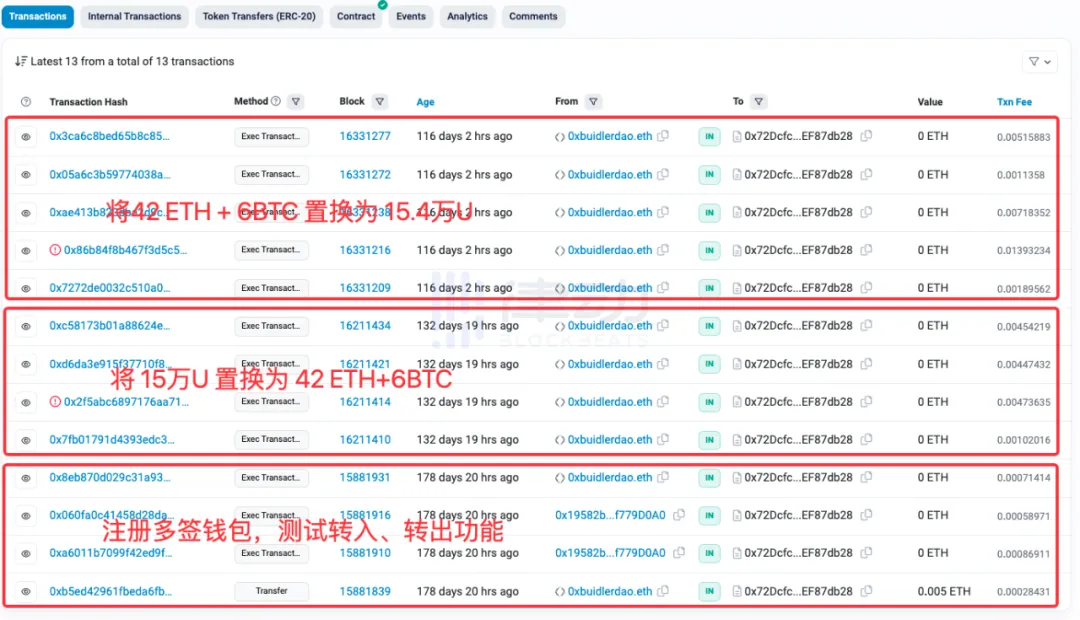Open the Block column filter
Screen dimensions: 1080x620
click(x=379, y=101)
